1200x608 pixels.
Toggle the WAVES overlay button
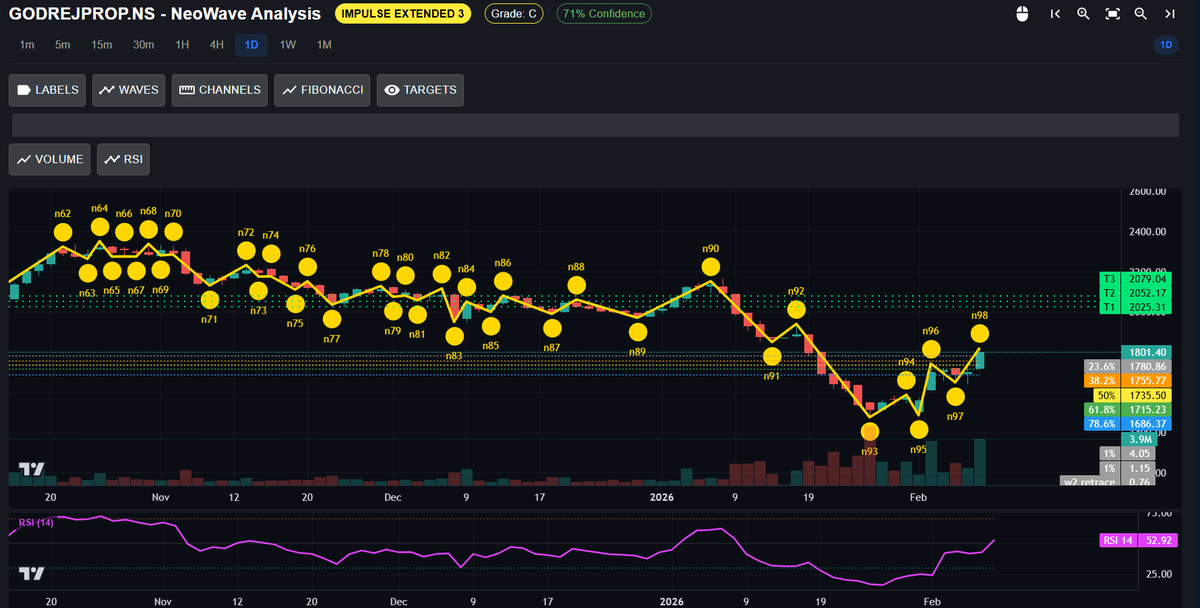129,90
